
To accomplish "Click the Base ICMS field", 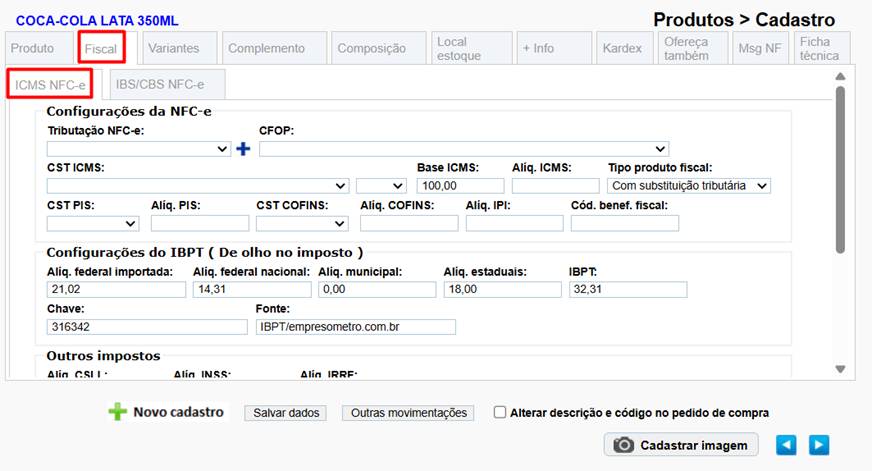I will 460,186.
